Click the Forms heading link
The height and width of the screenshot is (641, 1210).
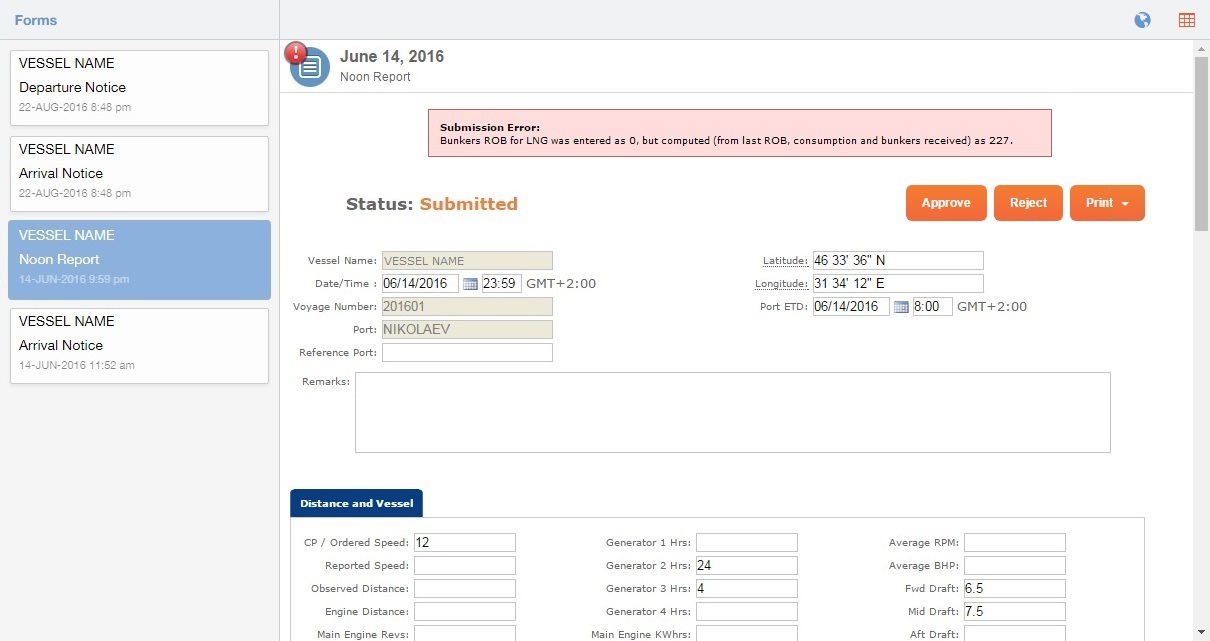tap(35, 19)
